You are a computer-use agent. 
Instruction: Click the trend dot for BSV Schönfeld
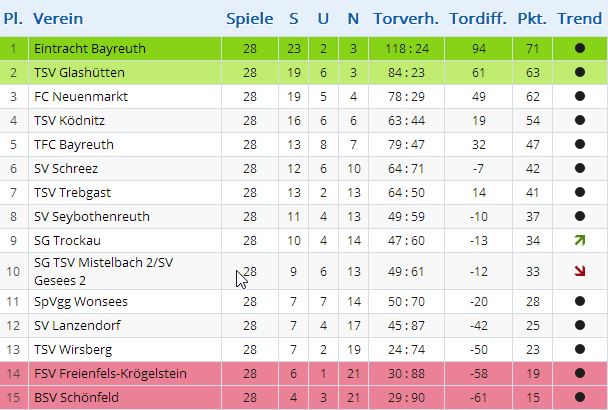coord(580,397)
